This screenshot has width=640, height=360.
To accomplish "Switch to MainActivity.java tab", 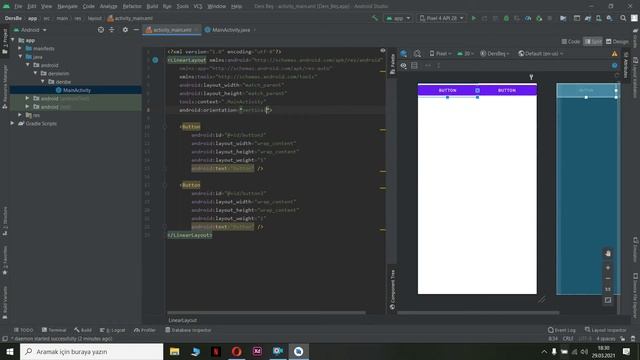I will [231, 30].
